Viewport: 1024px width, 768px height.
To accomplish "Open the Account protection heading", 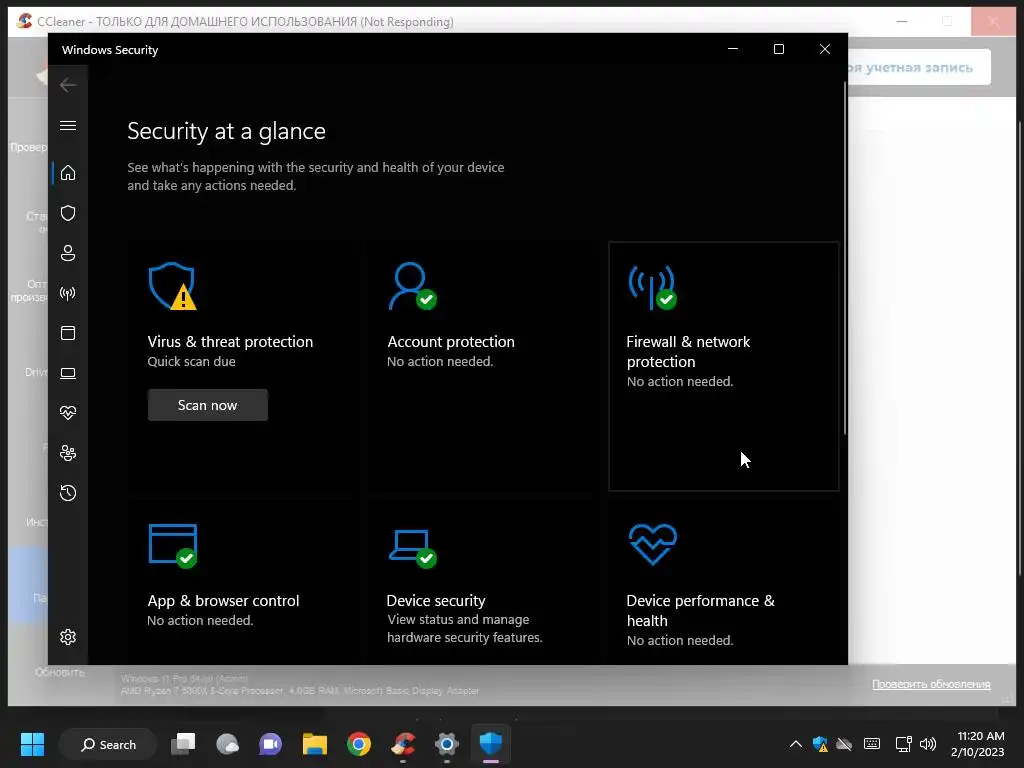I will [451, 342].
